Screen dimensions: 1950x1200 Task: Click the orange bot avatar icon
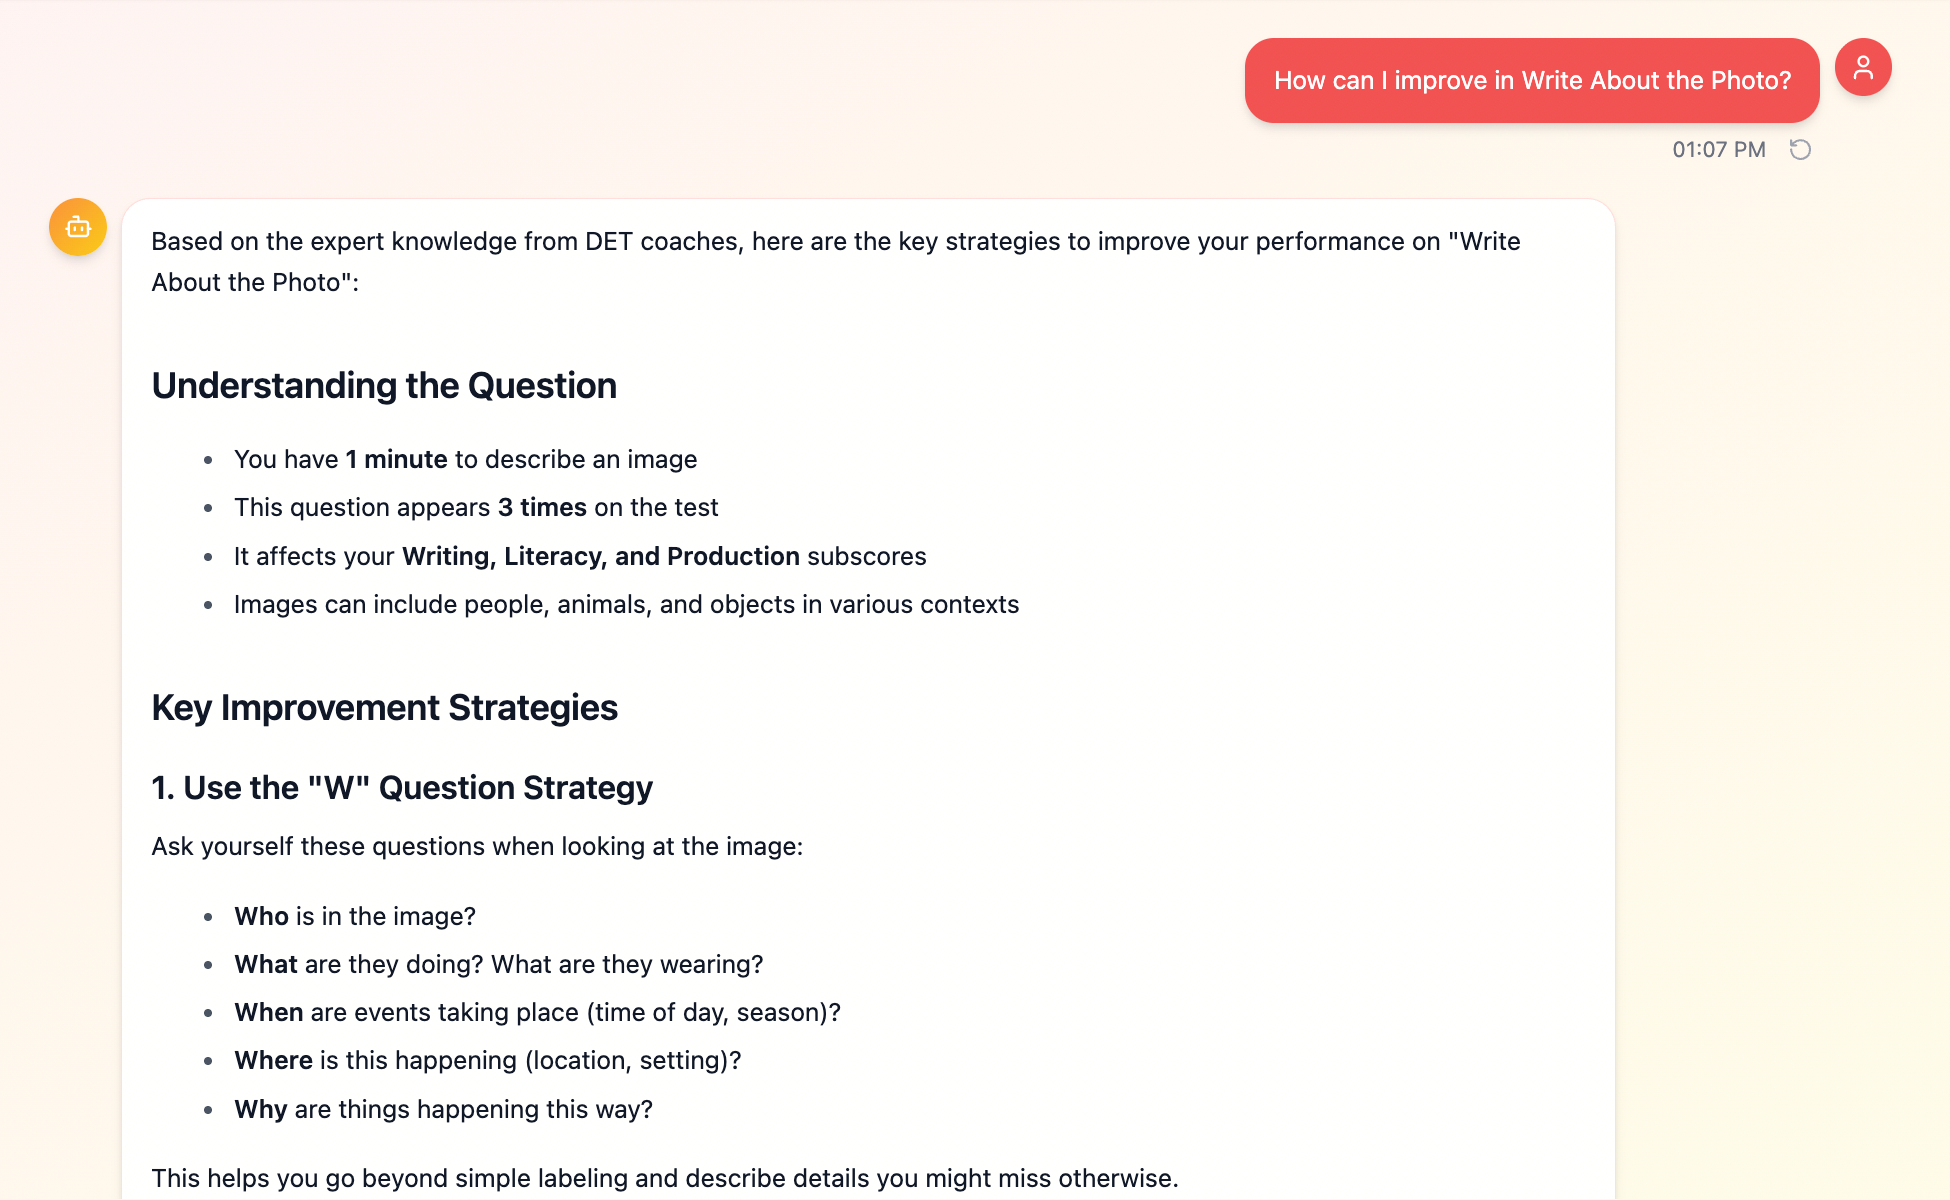(x=78, y=227)
